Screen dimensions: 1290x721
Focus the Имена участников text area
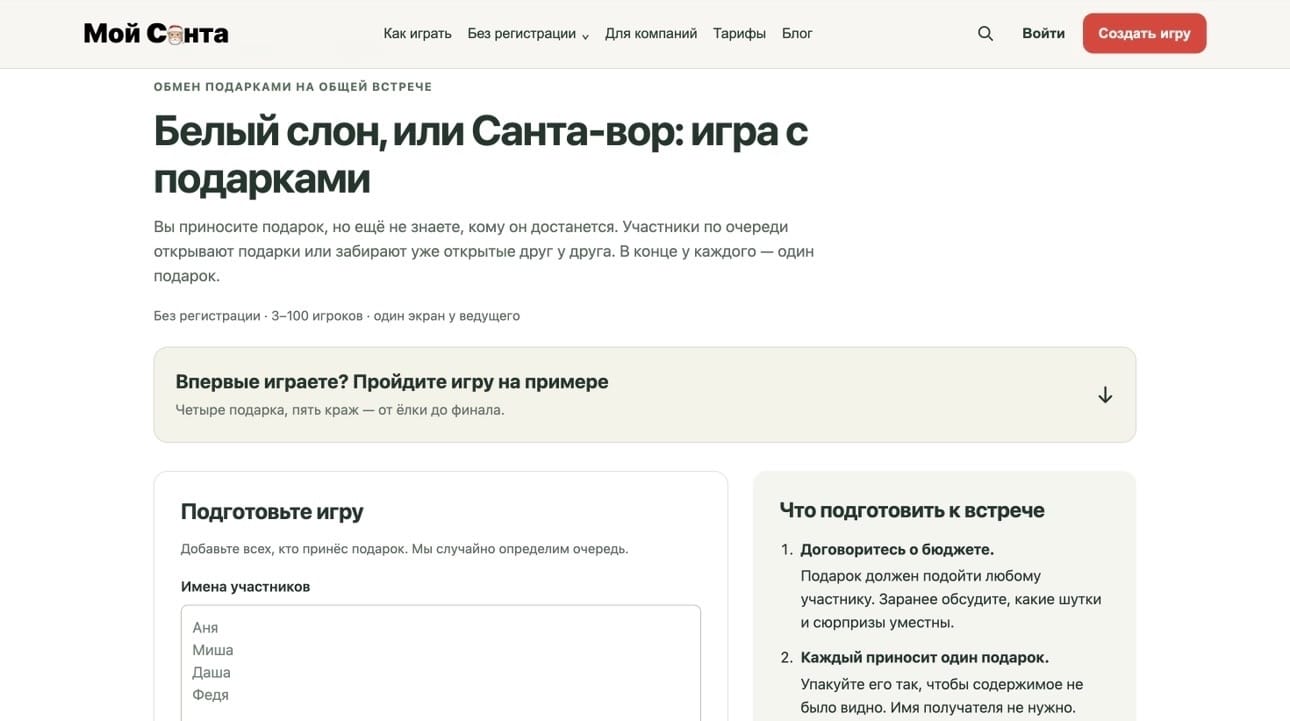[441, 662]
